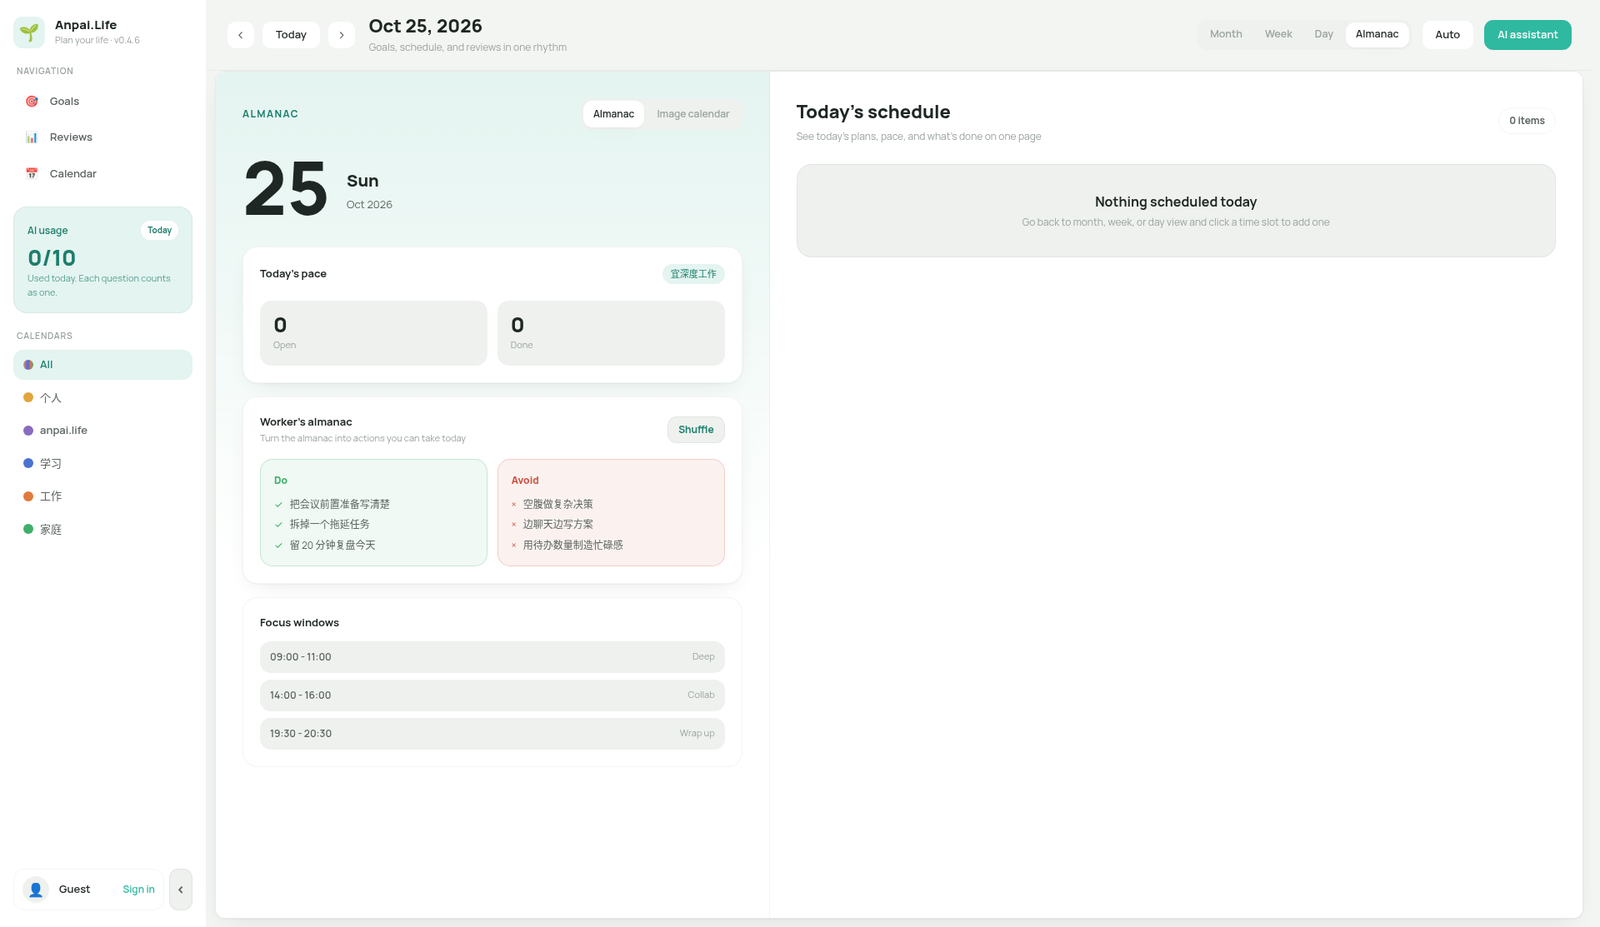Select the Almanac tab in almanac card
Viewport: 1600px width, 927px height.
pos(613,114)
